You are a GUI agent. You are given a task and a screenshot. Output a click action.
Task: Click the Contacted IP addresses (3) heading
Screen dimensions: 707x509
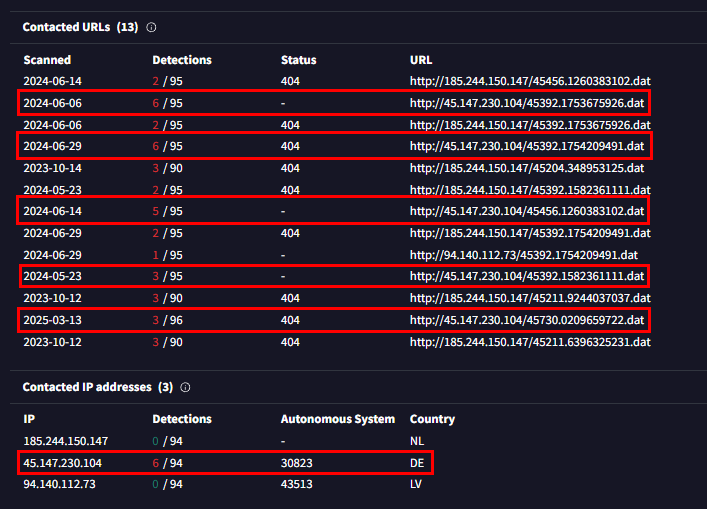pyautogui.click(x=97, y=387)
